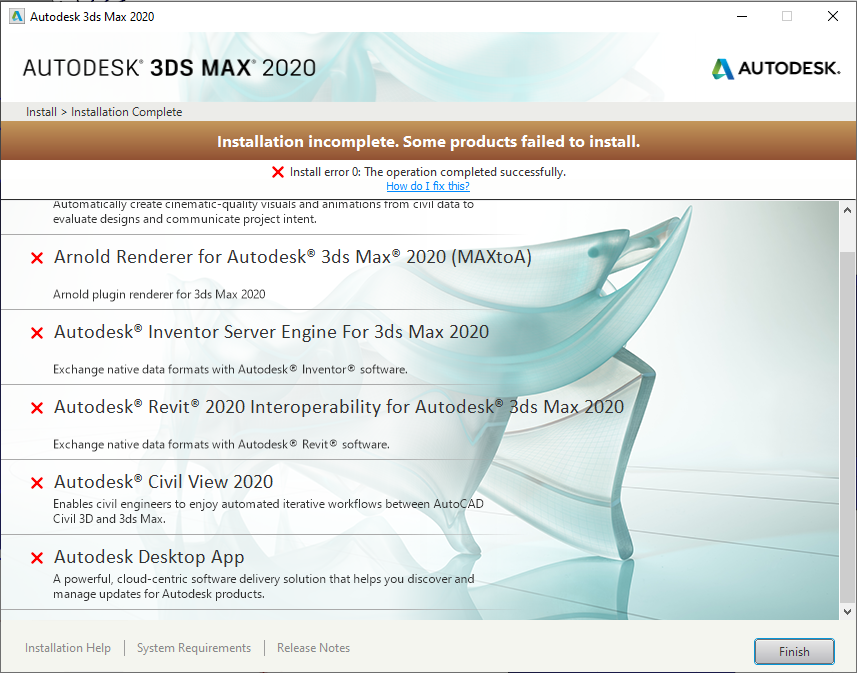The image size is (857, 673).
Task: Open the Release Notes link
Action: point(313,648)
